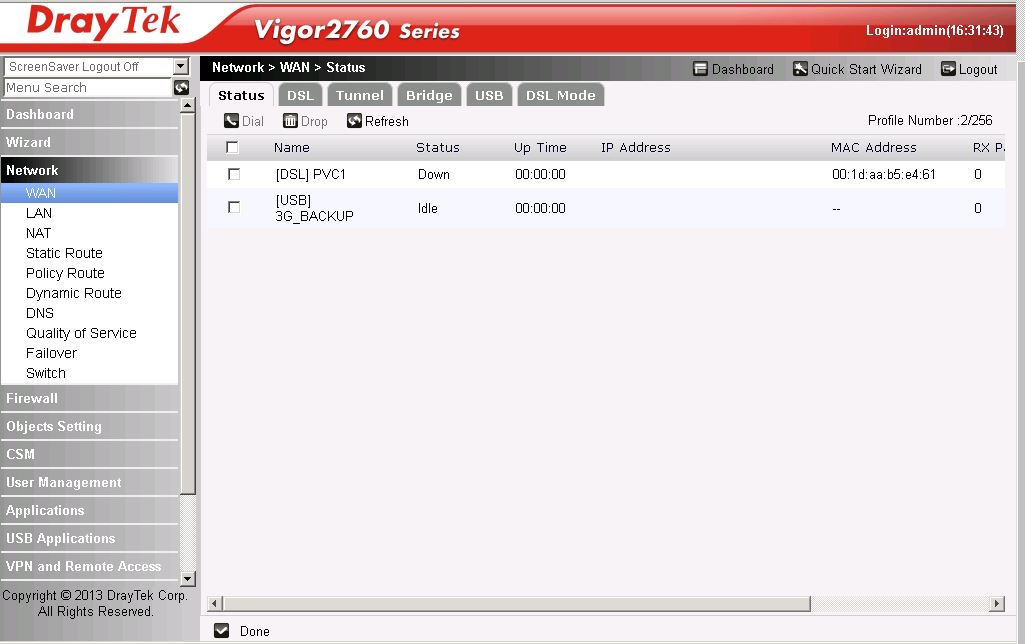
Task: Open Dashboard via top bar icon
Action: point(701,69)
